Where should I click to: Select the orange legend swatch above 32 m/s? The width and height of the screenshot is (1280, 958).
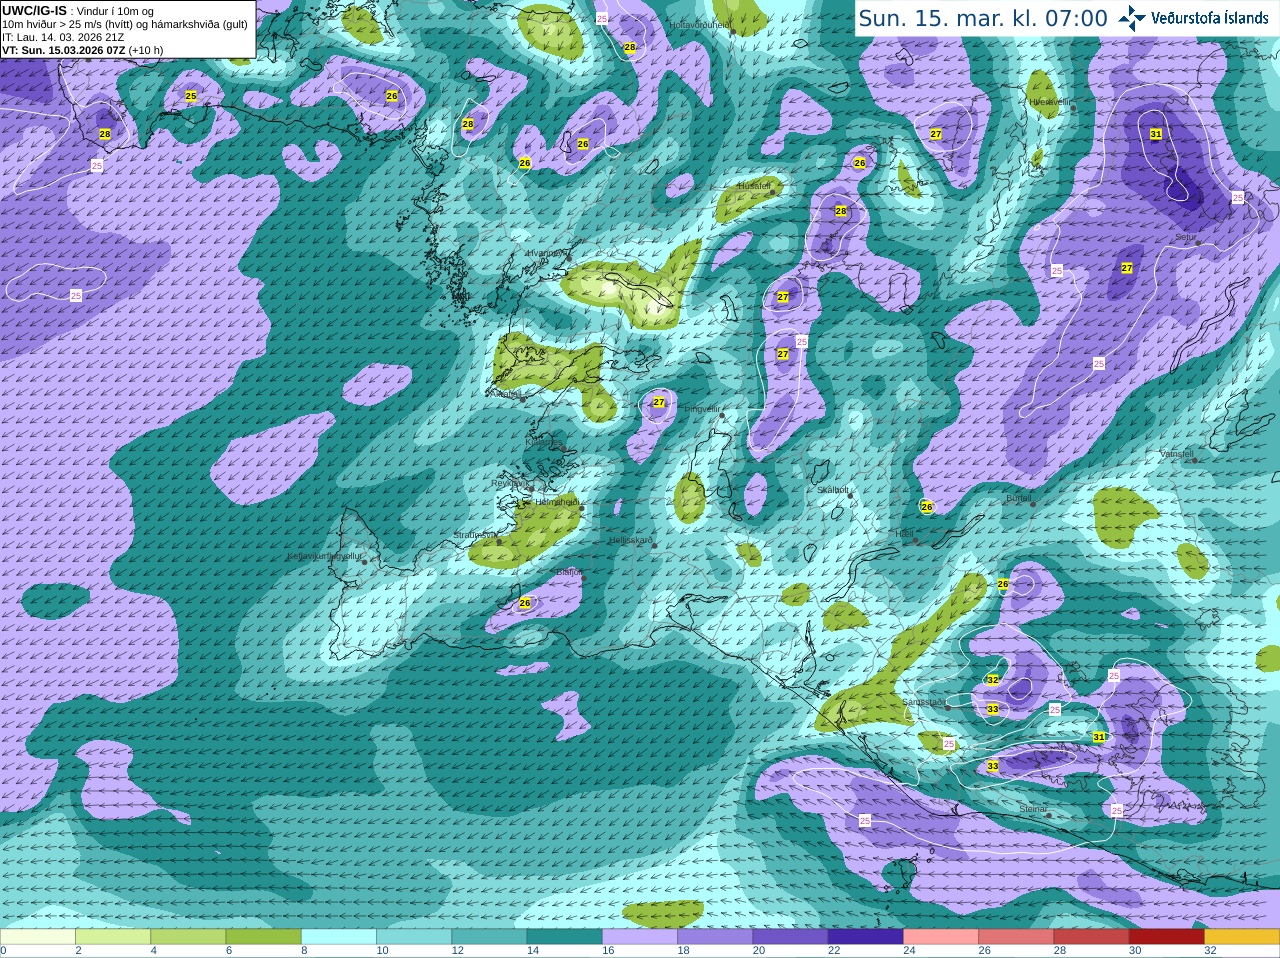coord(1242,937)
